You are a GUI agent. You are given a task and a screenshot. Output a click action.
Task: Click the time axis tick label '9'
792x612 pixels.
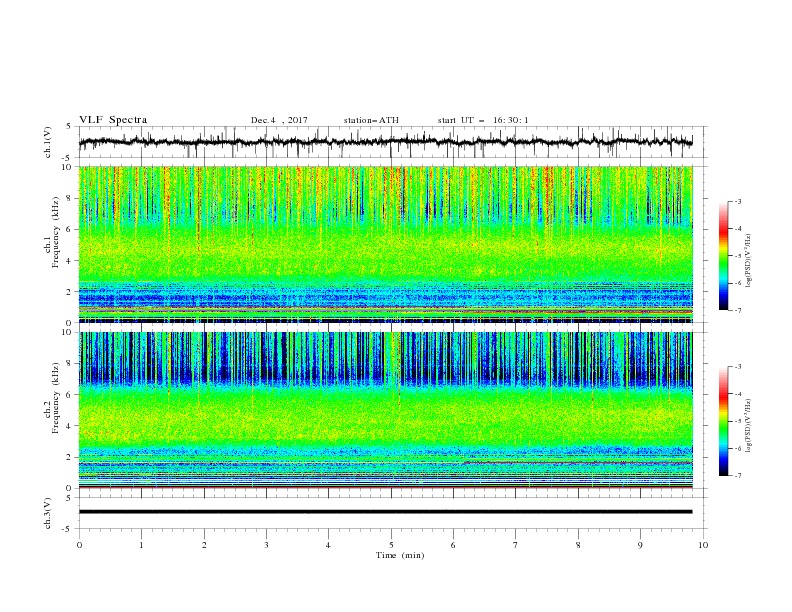point(640,545)
